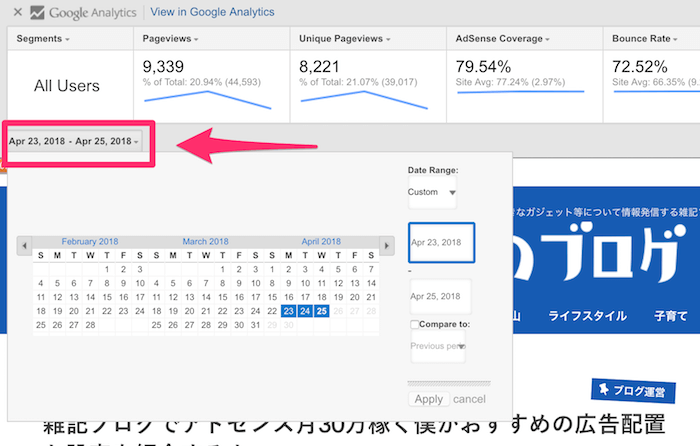Pick February 14 in the calendar
Image resolution: width=700 pixels, height=446 pixels.
pos(90,297)
